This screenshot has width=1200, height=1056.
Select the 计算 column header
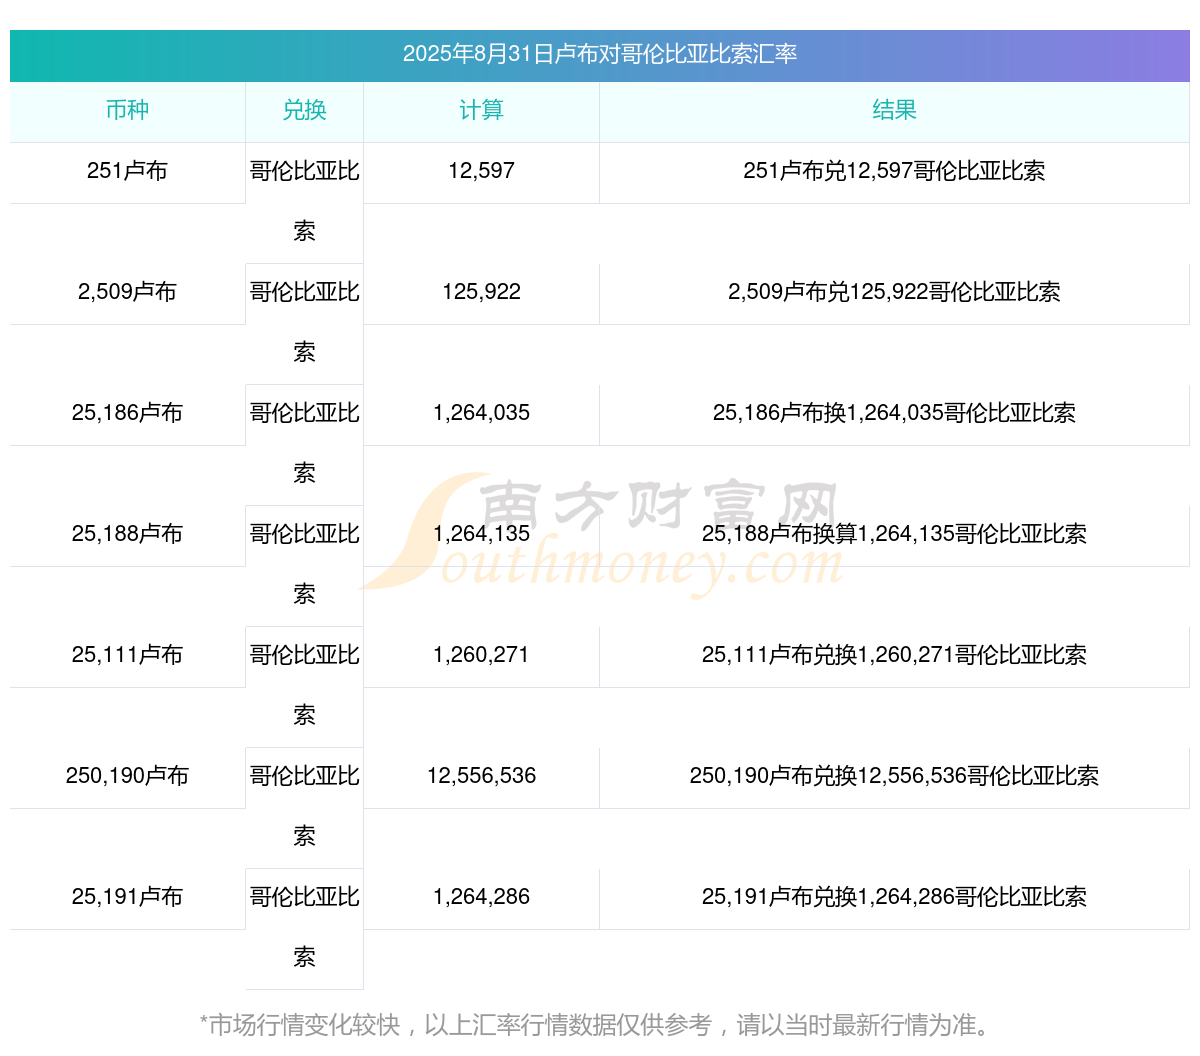(481, 111)
